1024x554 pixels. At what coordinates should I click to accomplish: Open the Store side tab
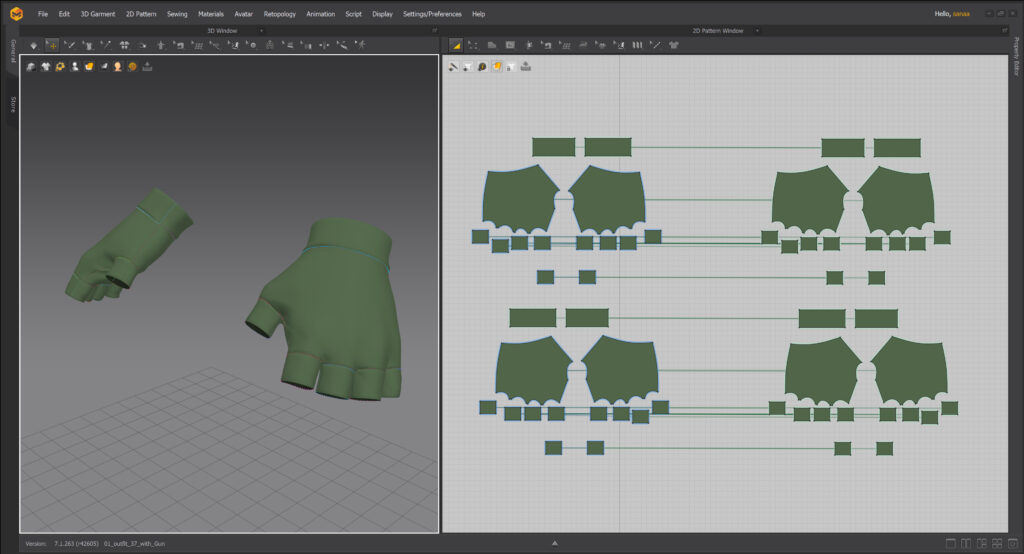coord(13,104)
